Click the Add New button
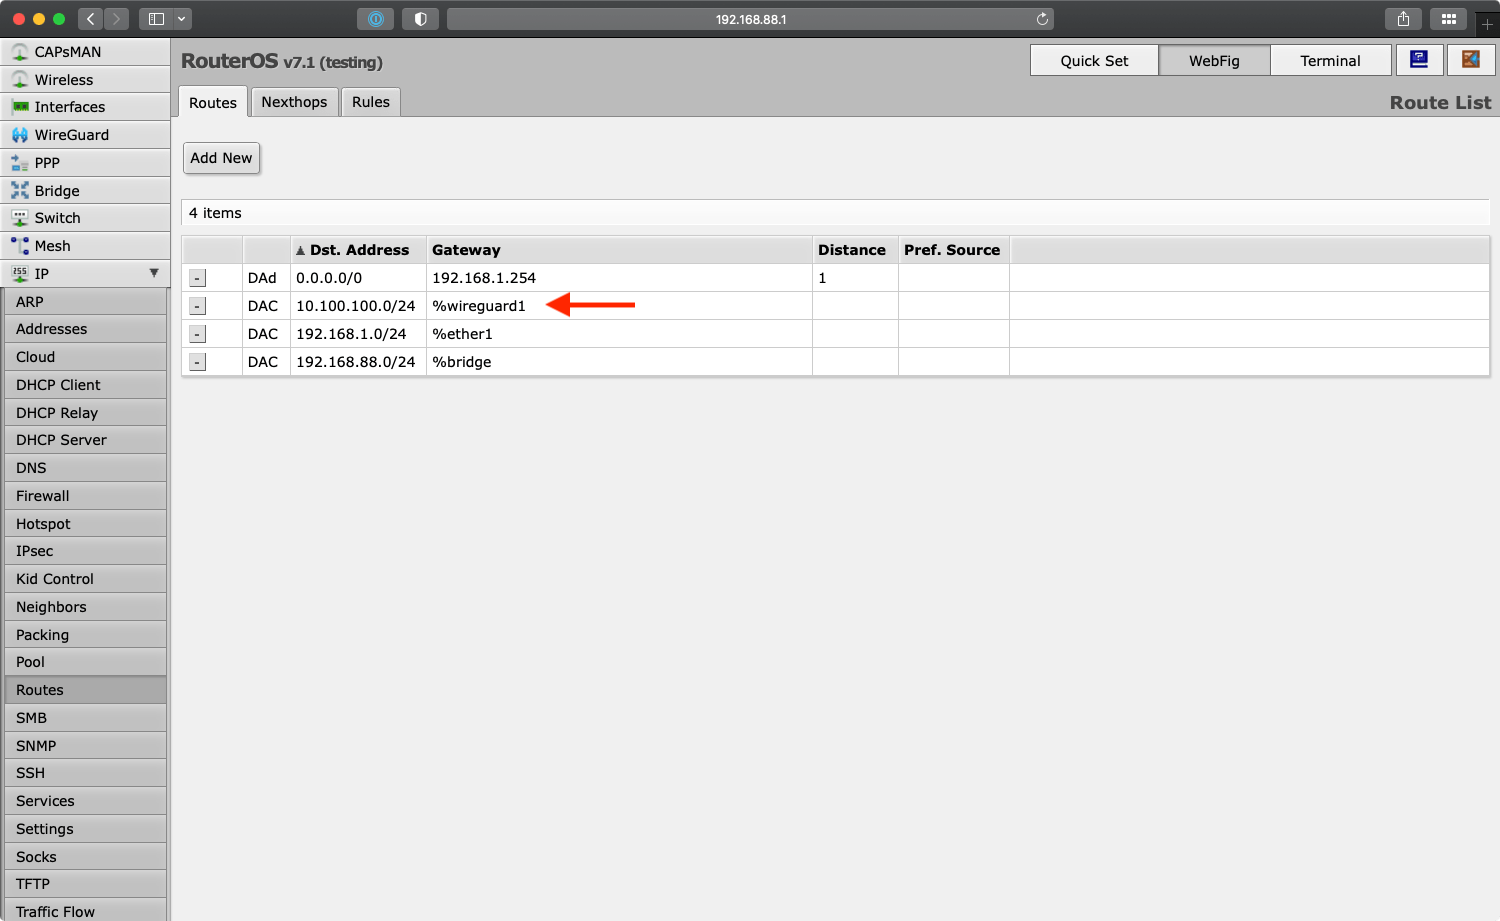 [x=221, y=158]
